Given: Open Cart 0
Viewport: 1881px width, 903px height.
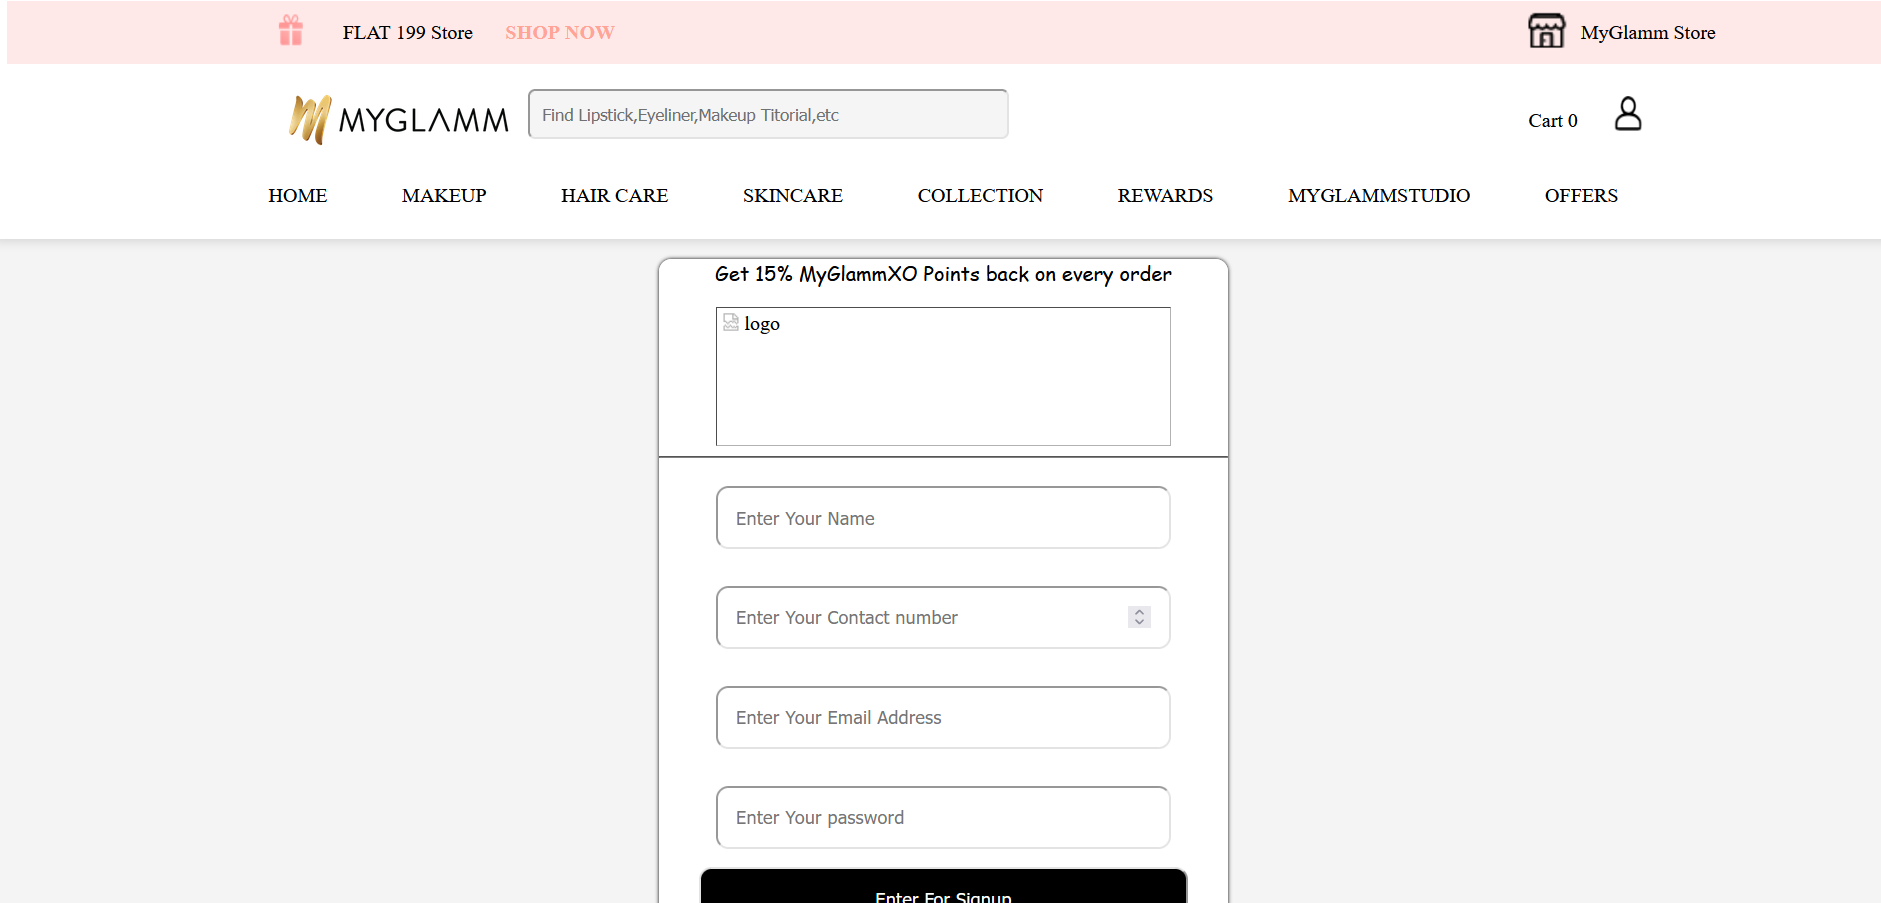Looking at the screenshot, I should pos(1552,120).
